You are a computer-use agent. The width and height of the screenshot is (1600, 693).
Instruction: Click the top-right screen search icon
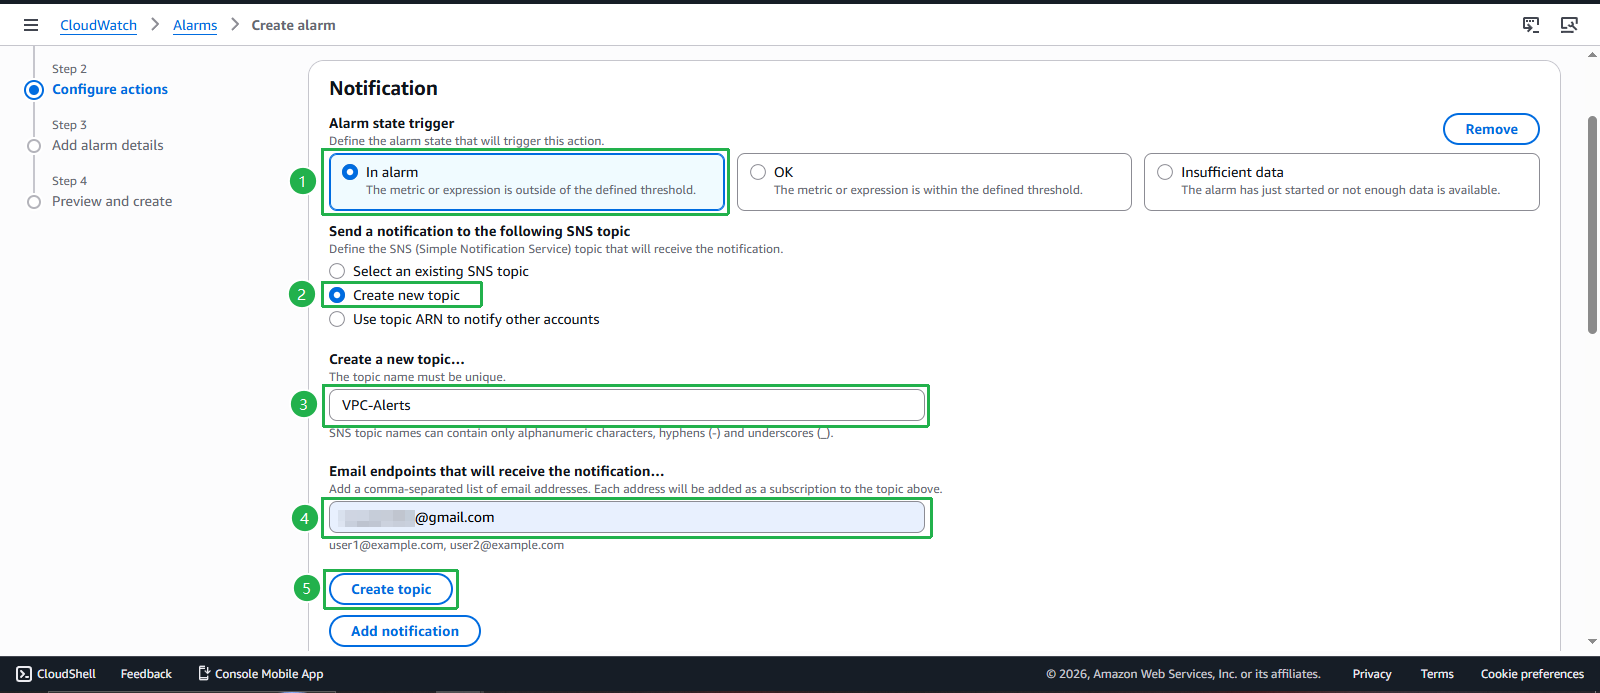1569,25
